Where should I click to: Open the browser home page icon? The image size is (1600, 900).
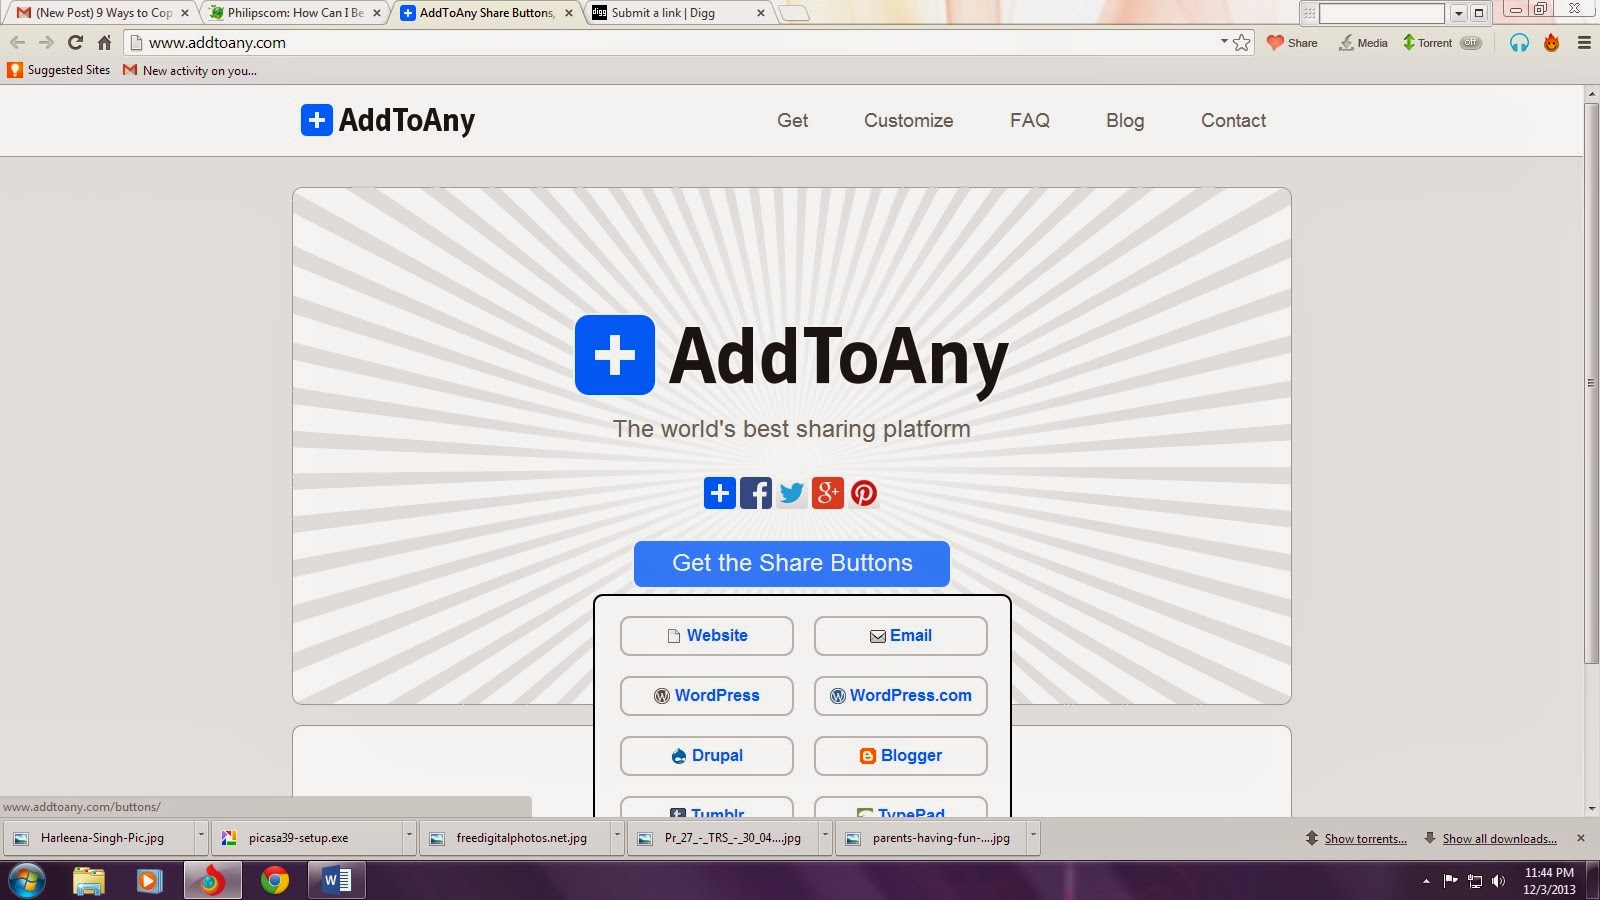[x=104, y=42]
